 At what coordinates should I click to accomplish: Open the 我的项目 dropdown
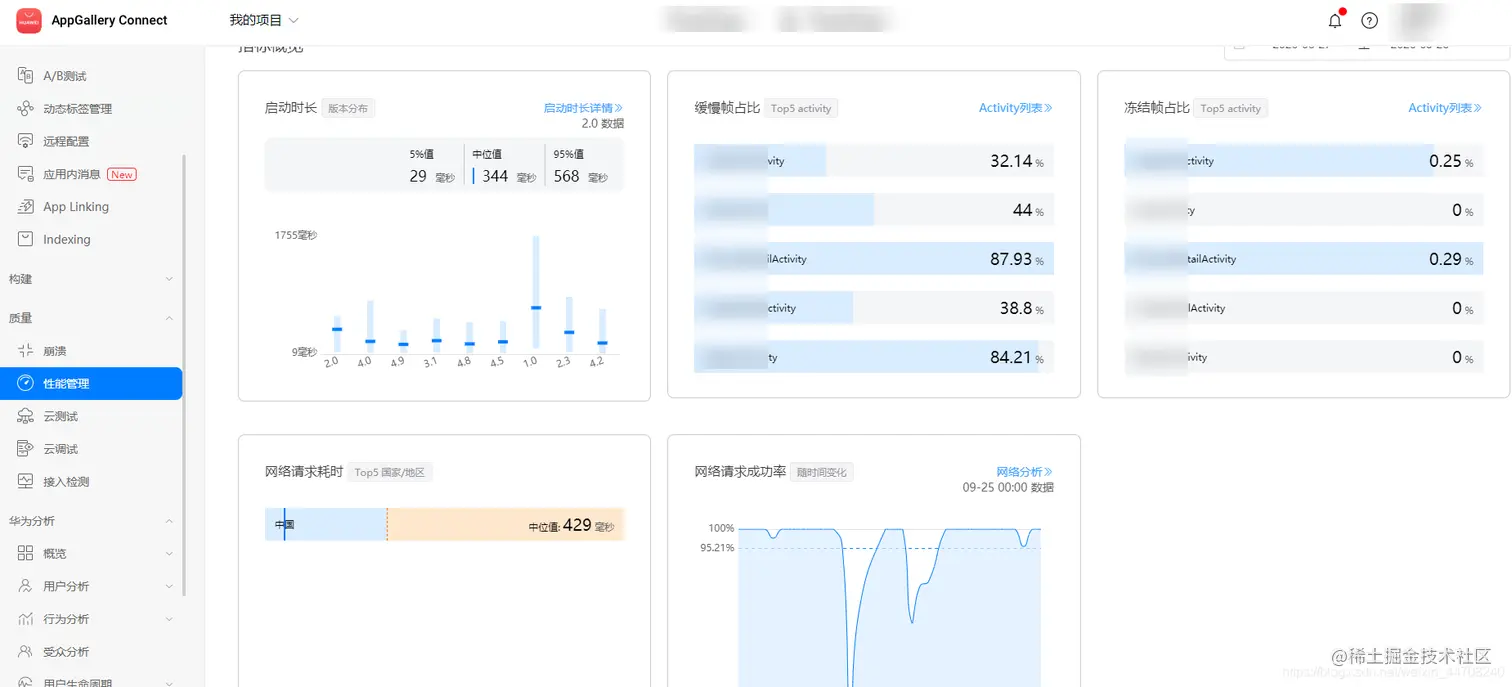pos(264,20)
